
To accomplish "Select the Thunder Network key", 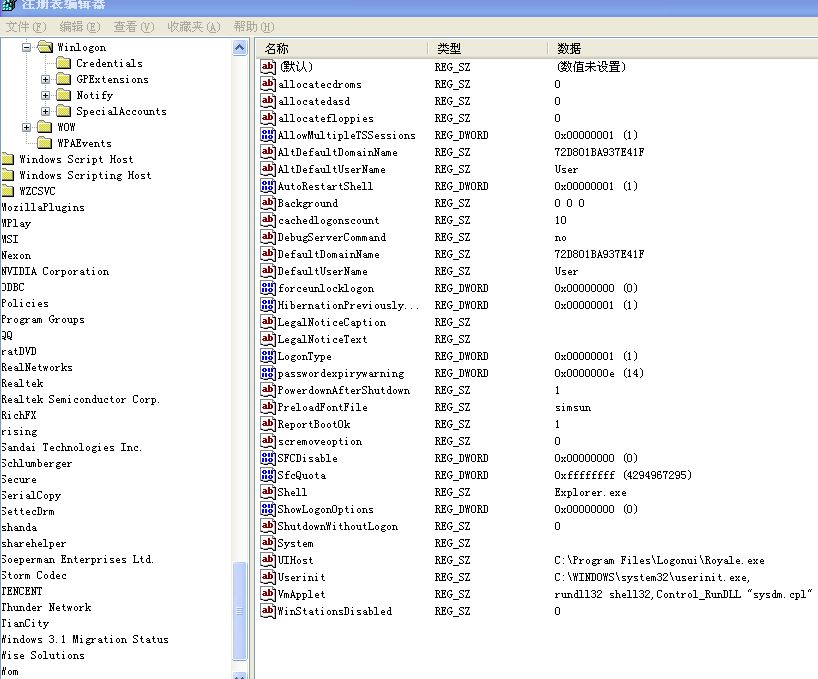I will (x=46, y=607).
